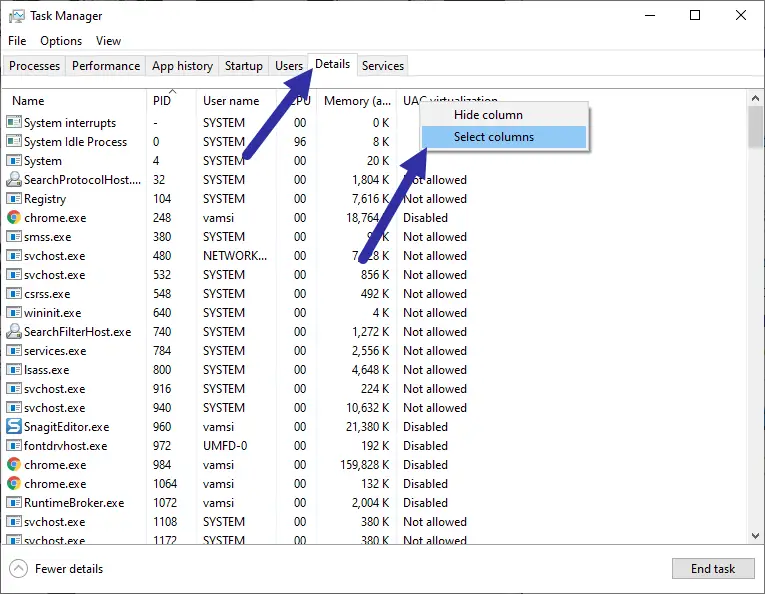
Task: Click the wininit.exe process icon
Action: pos(14,312)
